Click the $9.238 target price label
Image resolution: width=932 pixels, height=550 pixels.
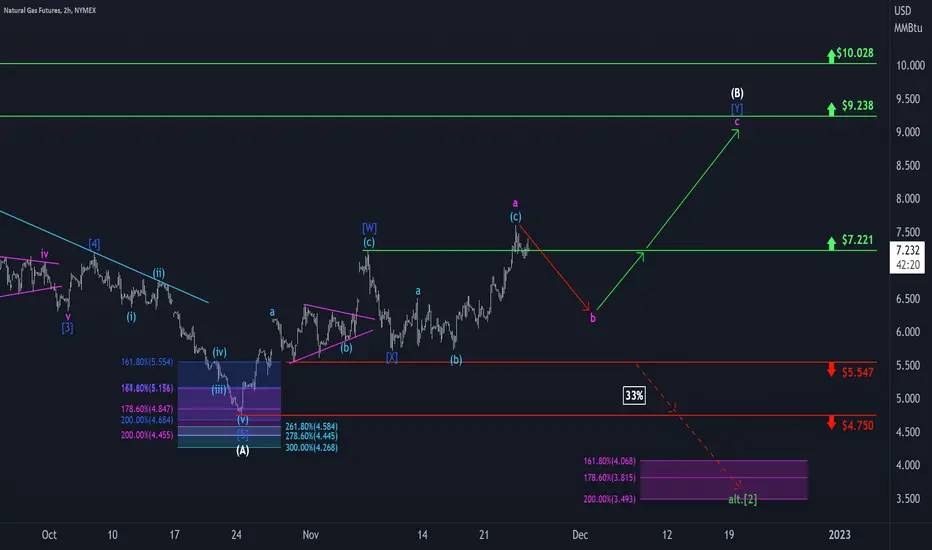point(857,106)
